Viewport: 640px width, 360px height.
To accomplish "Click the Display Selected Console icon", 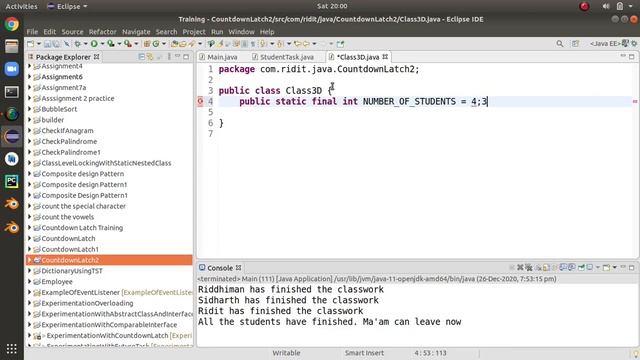I will [590, 268].
